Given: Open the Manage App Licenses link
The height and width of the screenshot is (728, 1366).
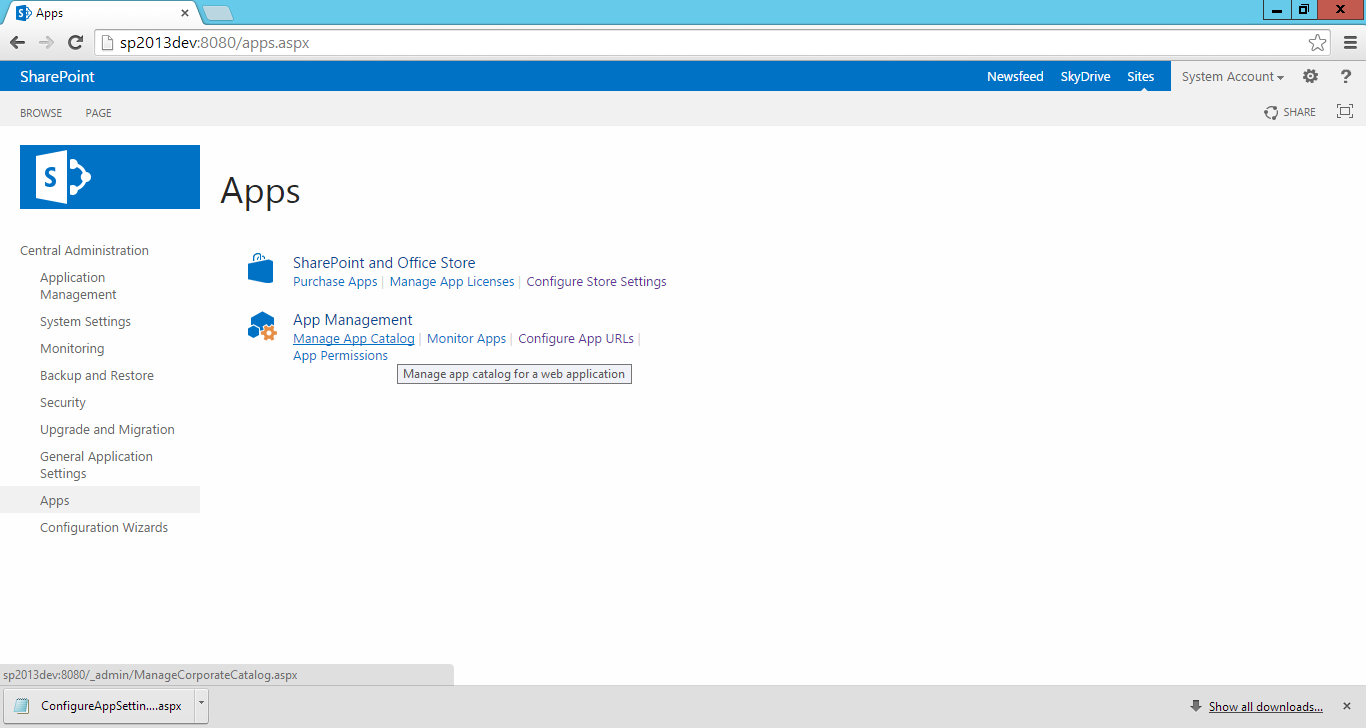Looking at the screenshot, I should pyautogui.click(x=452, y=282).
